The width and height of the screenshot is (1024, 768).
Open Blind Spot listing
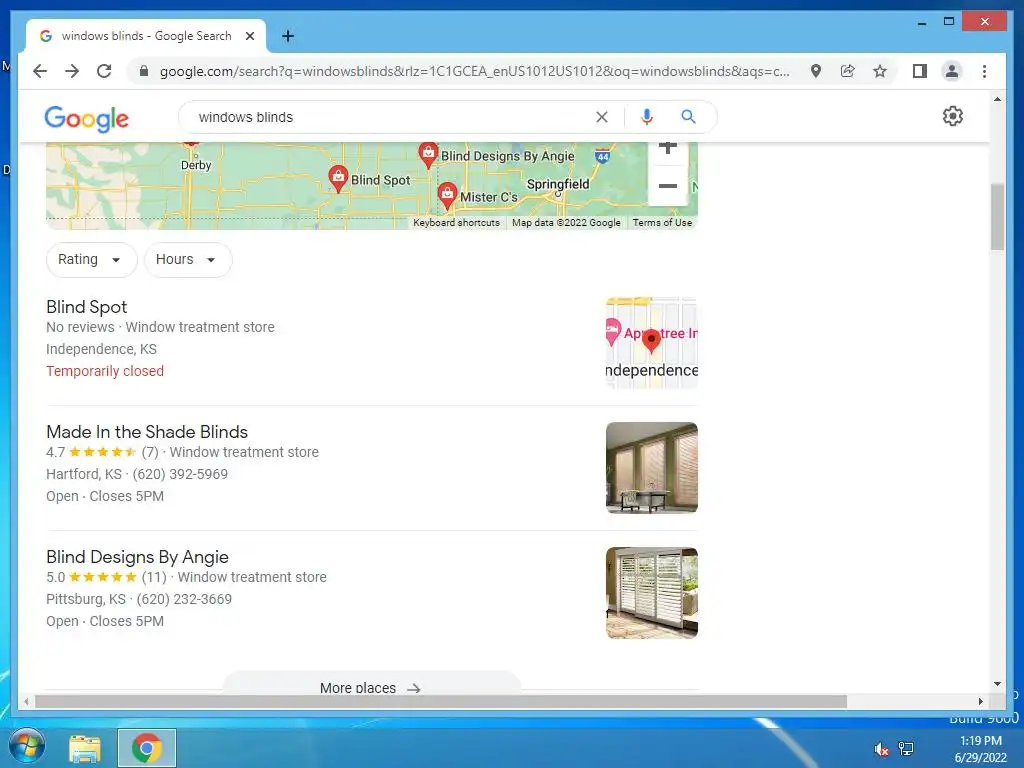click(86, 307)
